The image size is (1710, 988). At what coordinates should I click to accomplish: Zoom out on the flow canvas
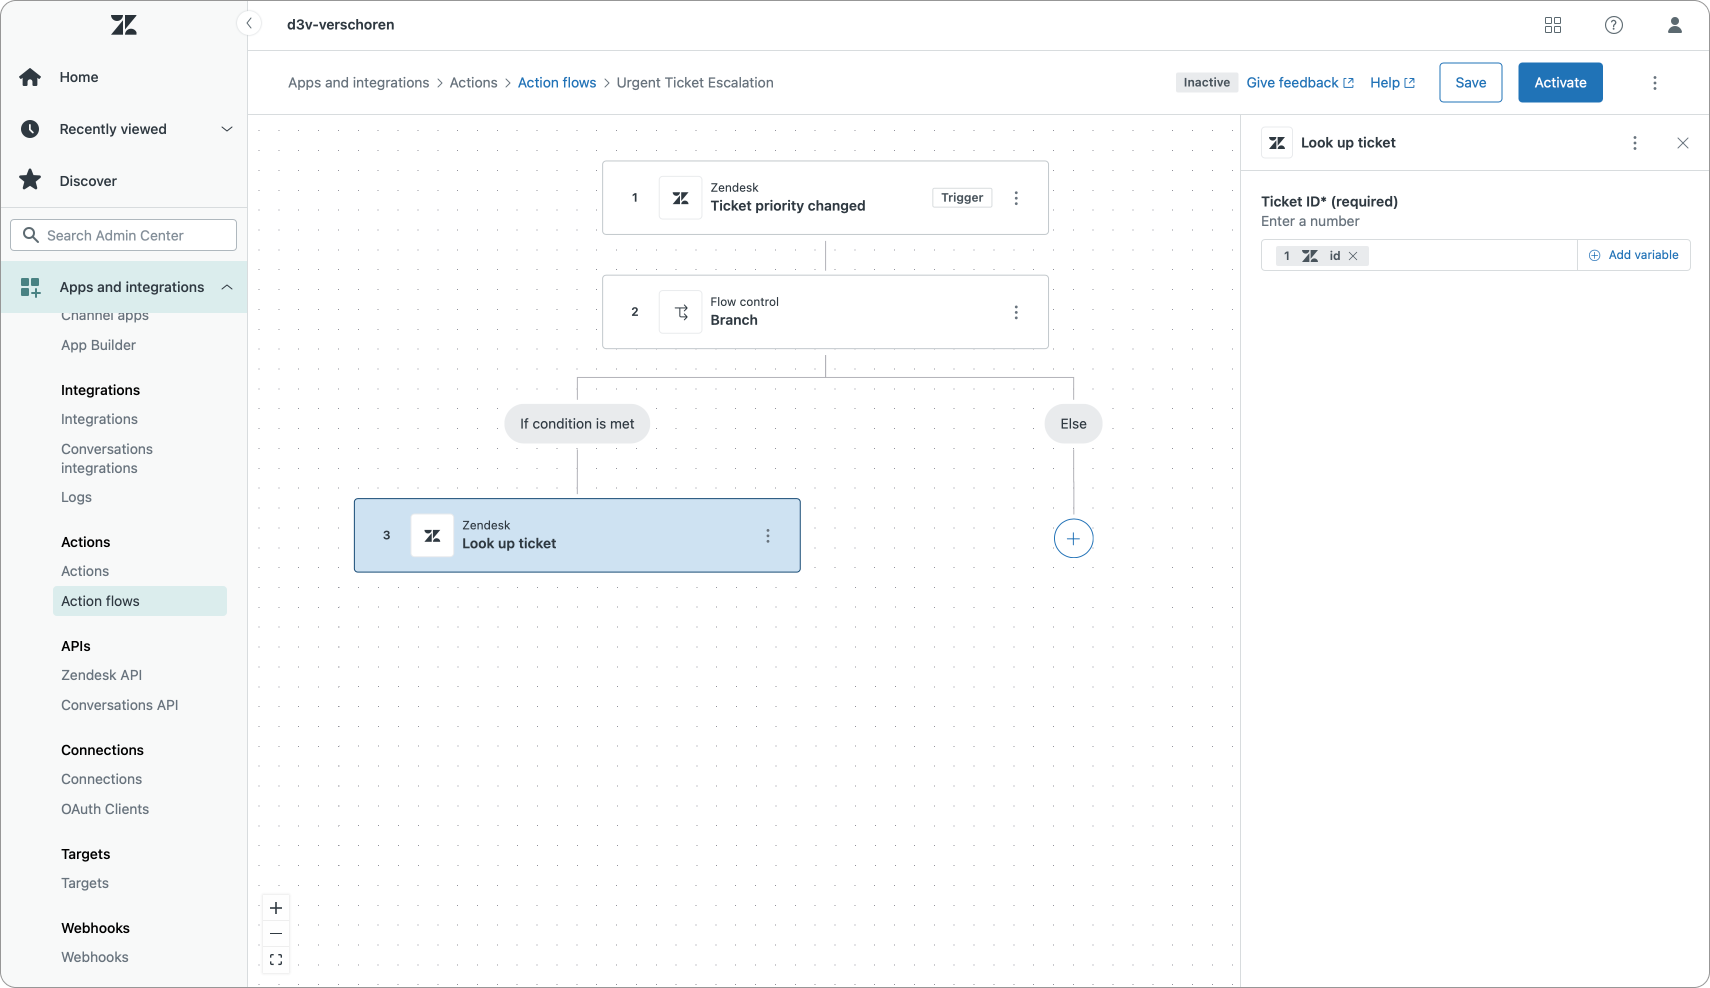point(276,934)
